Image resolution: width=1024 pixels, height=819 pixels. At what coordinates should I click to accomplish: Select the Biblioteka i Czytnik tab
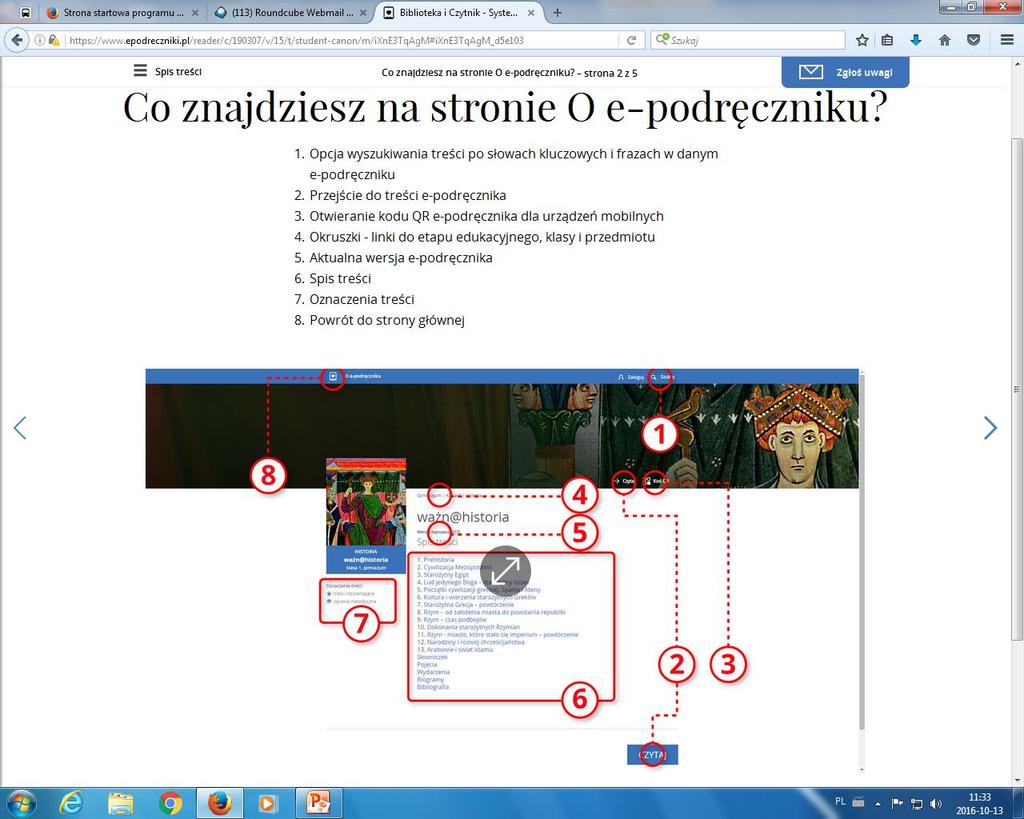coord(458,12)
